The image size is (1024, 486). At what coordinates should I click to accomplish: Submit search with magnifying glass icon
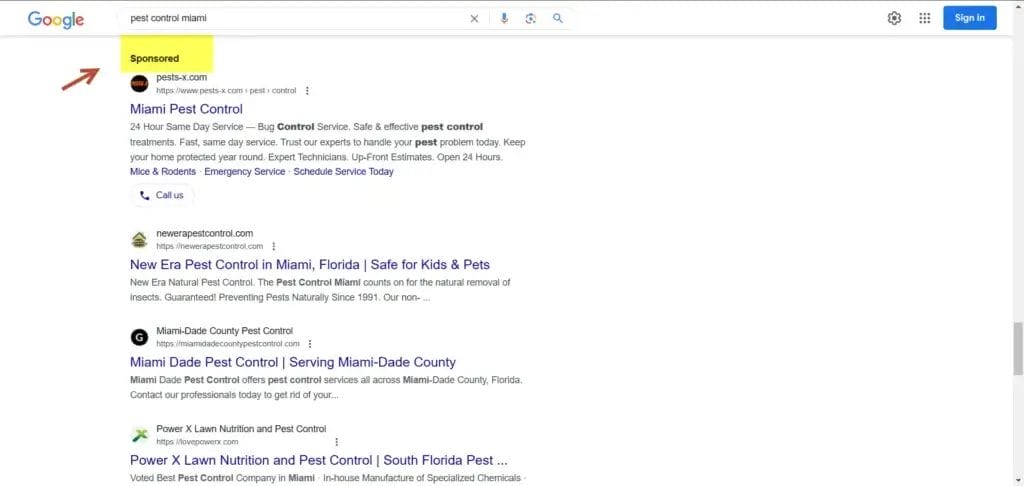click(x=558, y=18)
